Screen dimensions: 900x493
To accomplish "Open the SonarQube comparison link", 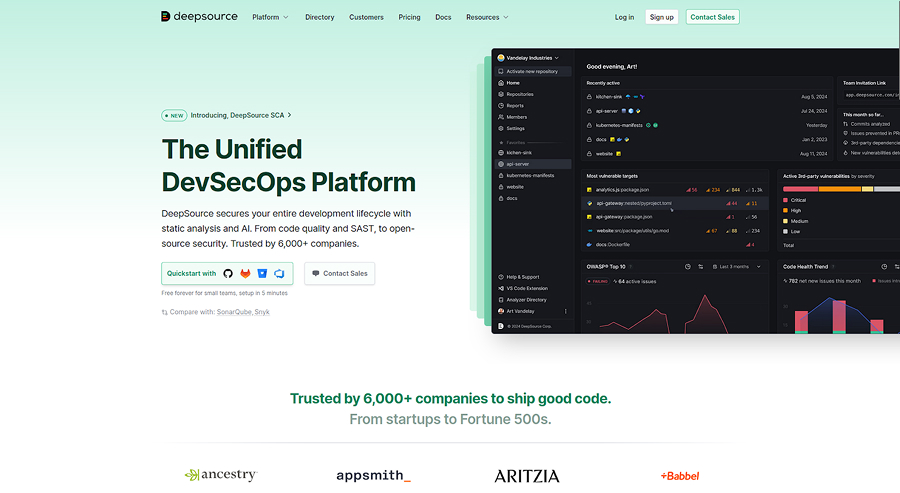I will click(x=234, y=312).
